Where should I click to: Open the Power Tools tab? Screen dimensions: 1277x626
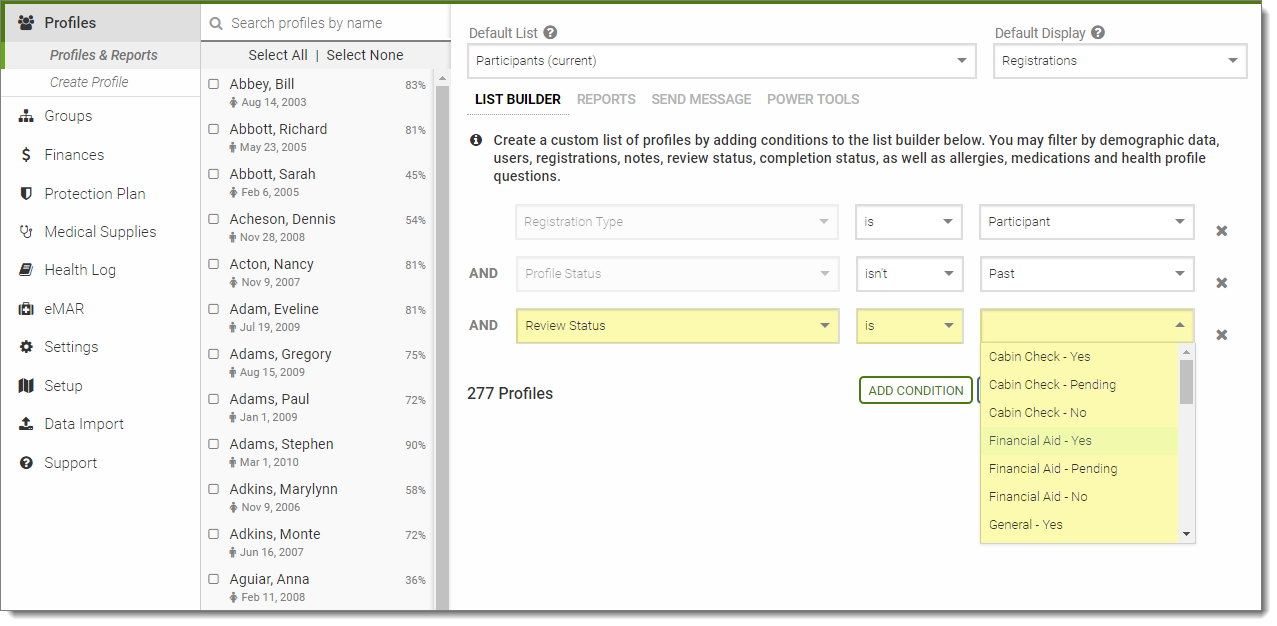click(x=813, y=99)
